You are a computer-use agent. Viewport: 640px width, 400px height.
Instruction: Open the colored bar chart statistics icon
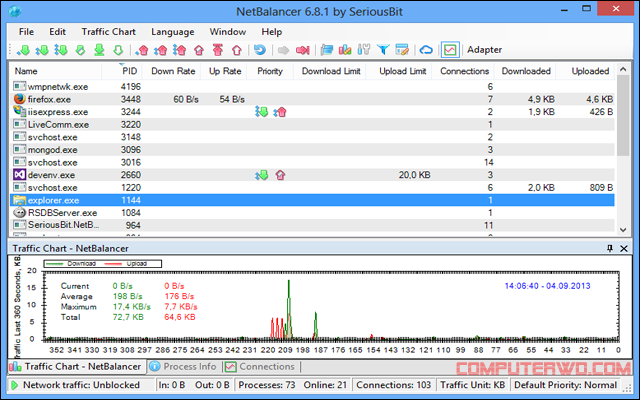[x=345, y=50]
